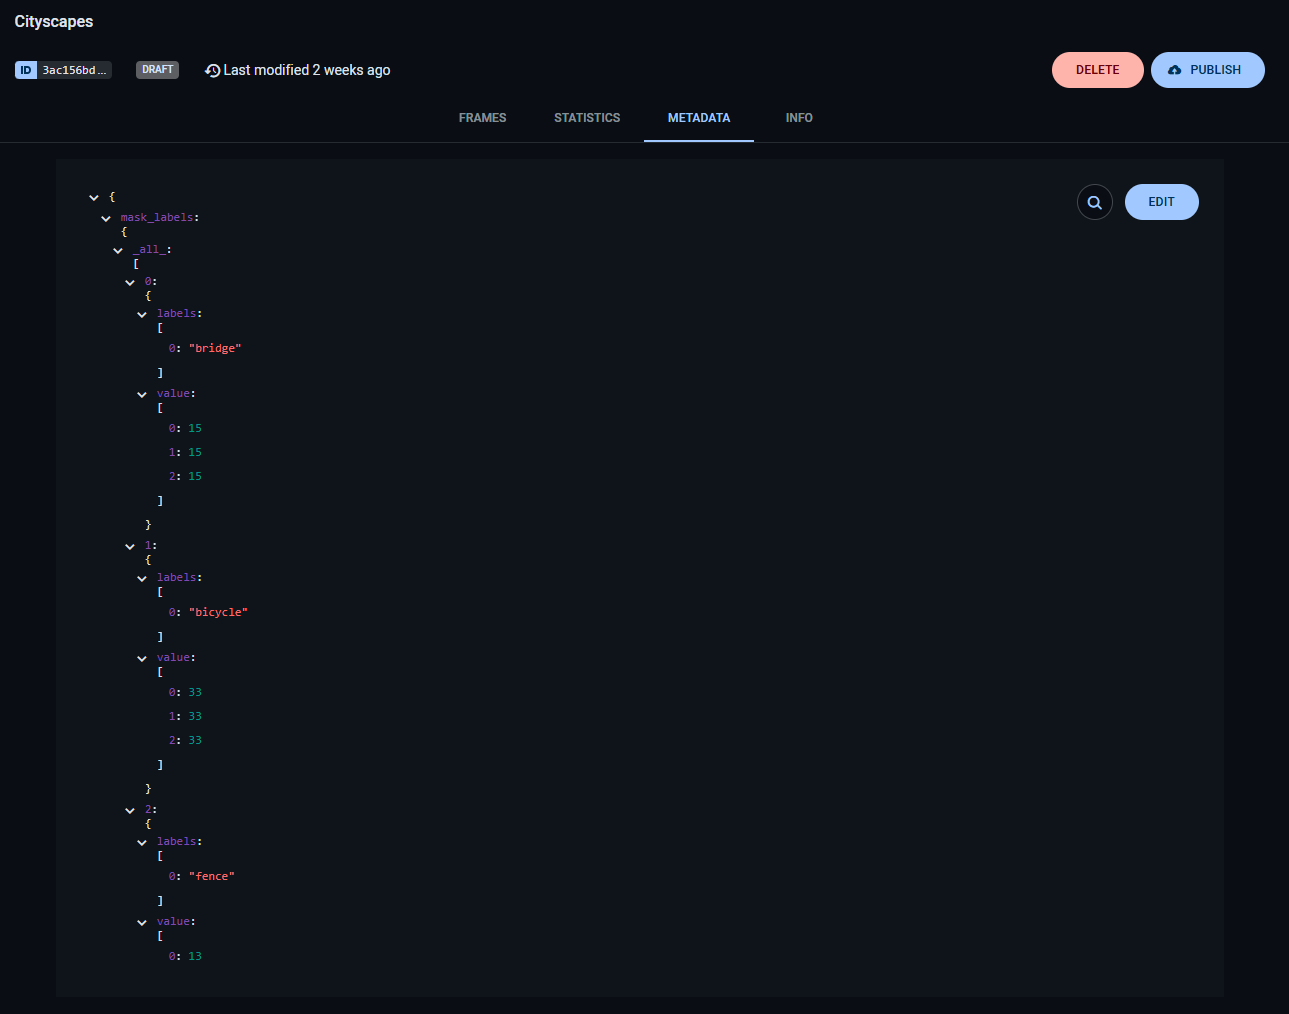Click the cloud upload icon on Publish
This screenshot has height=1014, width=1289.
click(x=1174, y=70)
